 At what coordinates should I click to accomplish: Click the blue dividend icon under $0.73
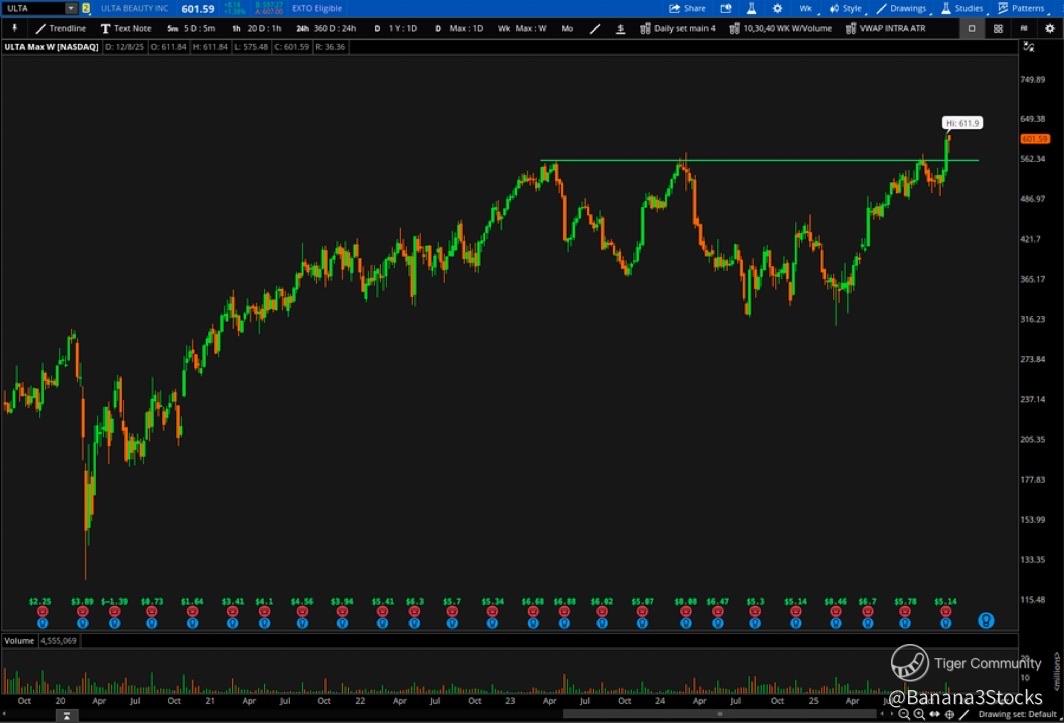151,623
